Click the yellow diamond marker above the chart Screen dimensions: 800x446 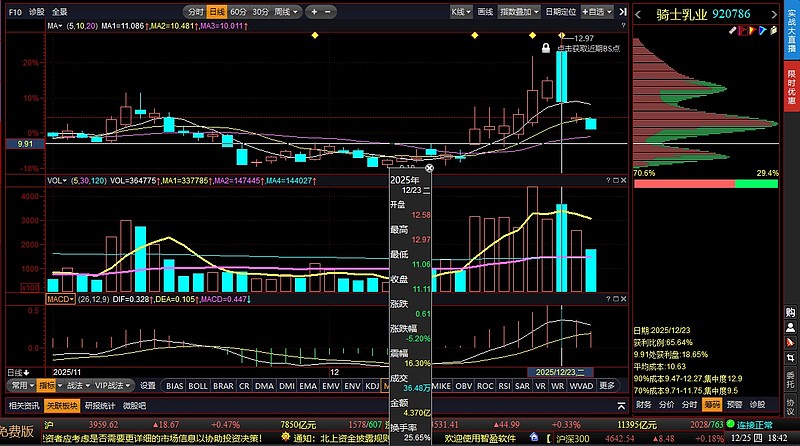pyautogui.click(x=315, y=35)
